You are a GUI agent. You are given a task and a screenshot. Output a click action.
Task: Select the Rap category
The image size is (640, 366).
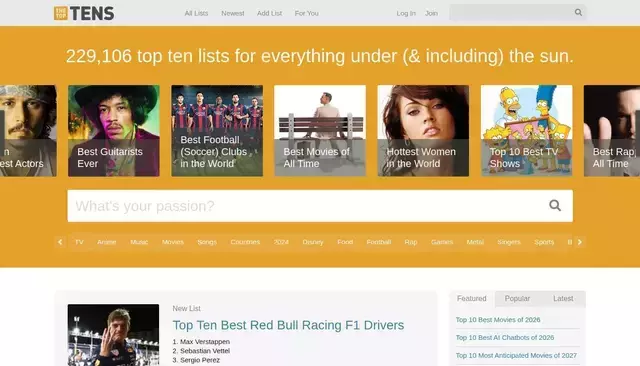411,242
